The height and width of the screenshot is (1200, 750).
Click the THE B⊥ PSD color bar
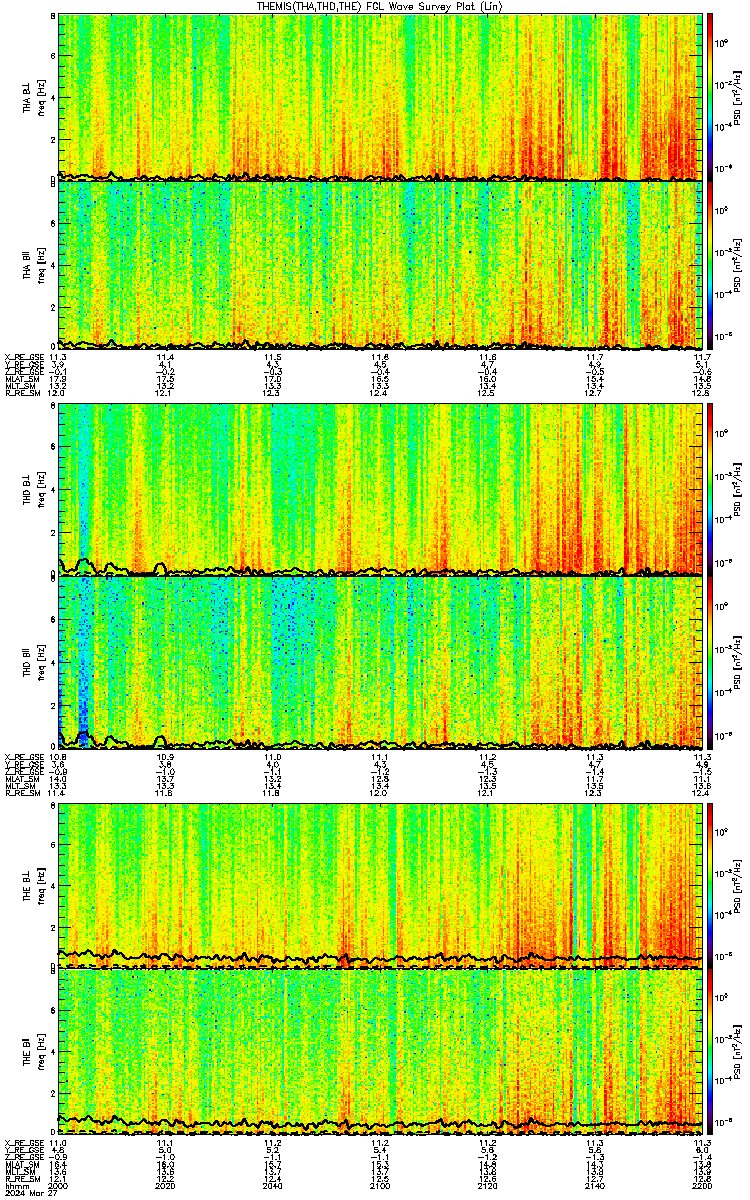[x=711, y=885]
